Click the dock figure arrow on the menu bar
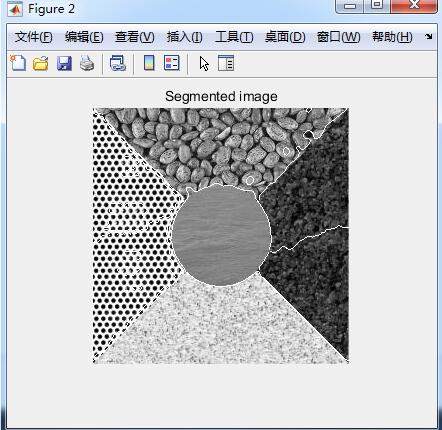The image size is (442, 430). pyautogui.click(x=429, y=37)
